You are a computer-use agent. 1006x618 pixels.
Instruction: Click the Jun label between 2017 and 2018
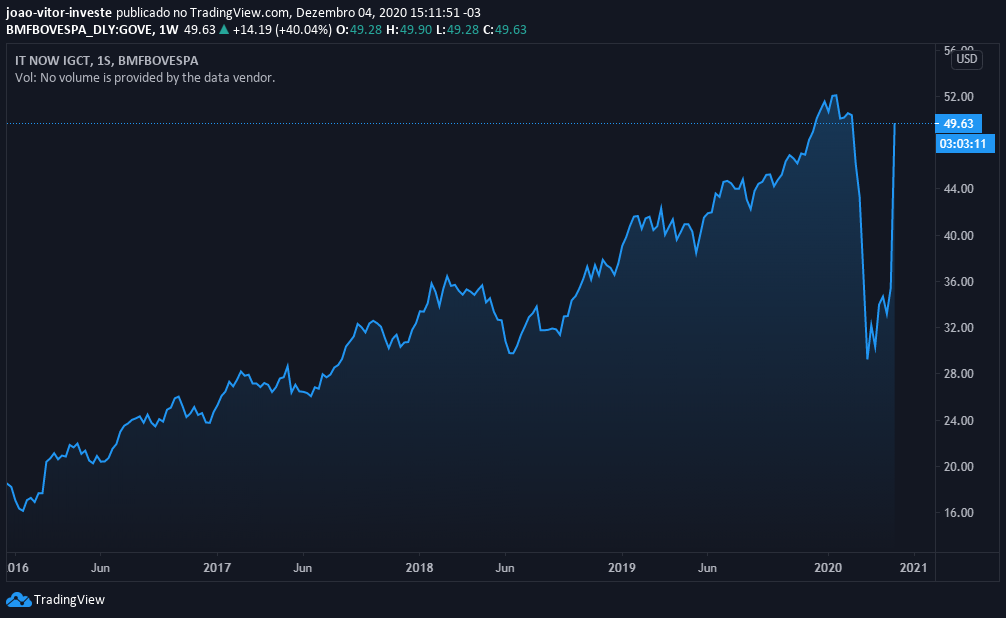click(x=302, y=568)
